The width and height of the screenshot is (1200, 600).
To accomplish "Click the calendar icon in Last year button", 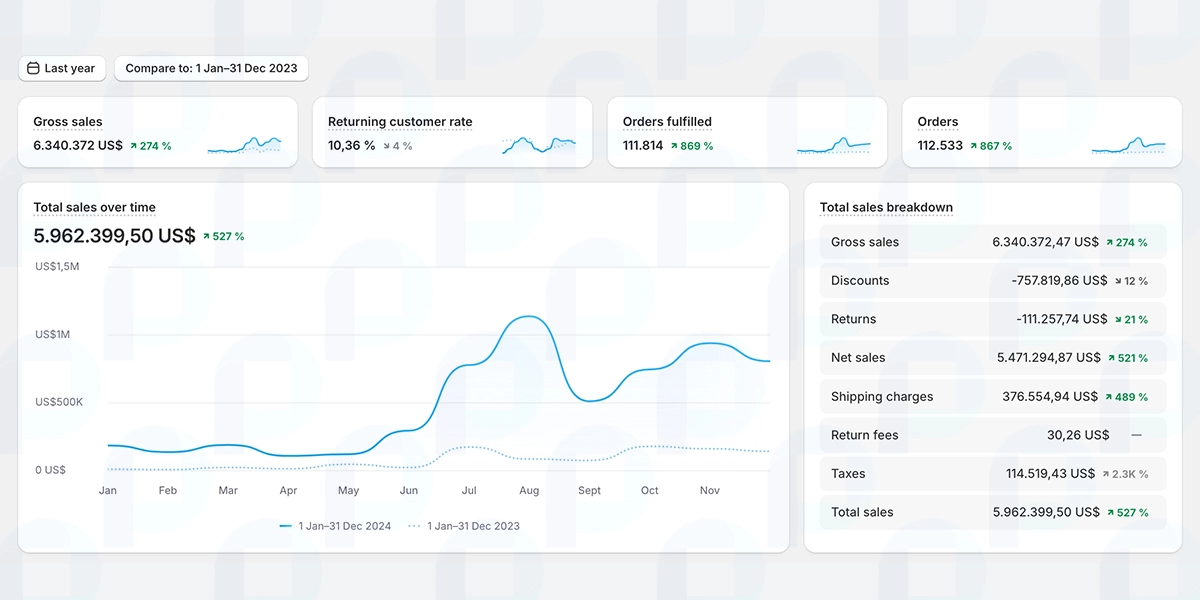I will (33, 68).
